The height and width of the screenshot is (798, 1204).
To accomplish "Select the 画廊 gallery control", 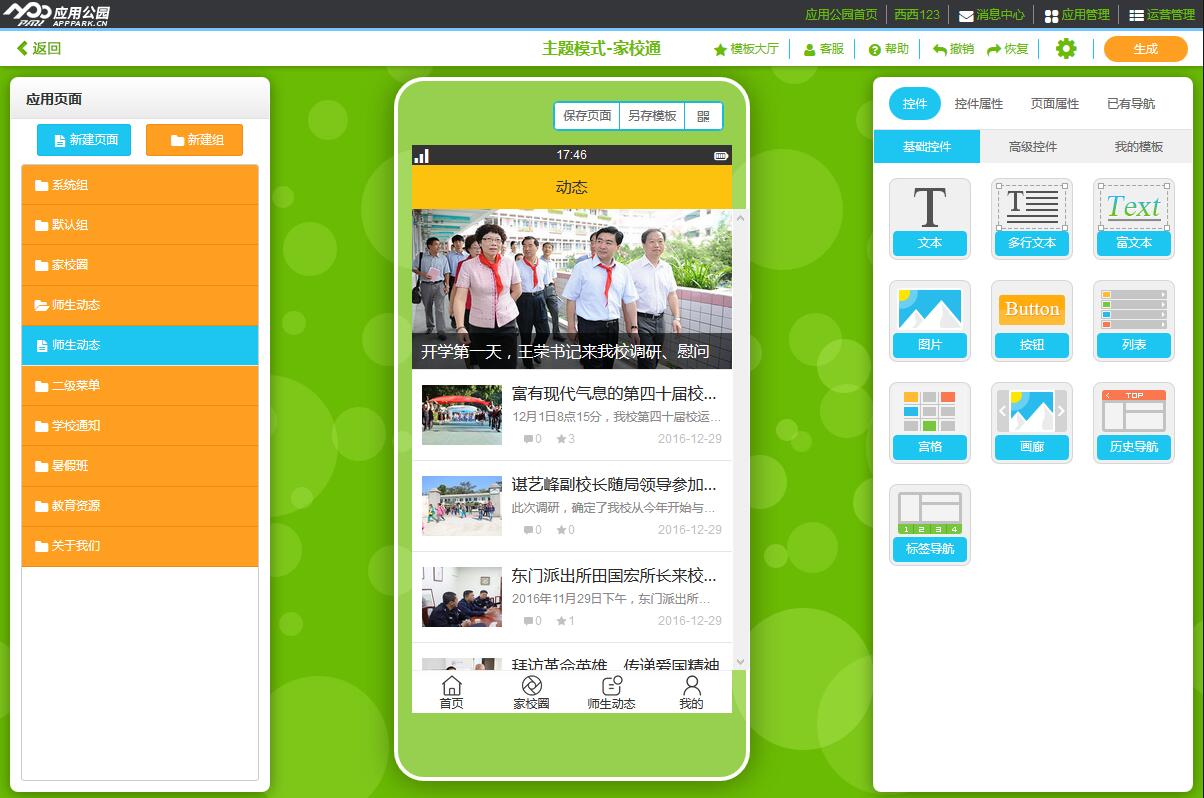I will pos(1031,422).
